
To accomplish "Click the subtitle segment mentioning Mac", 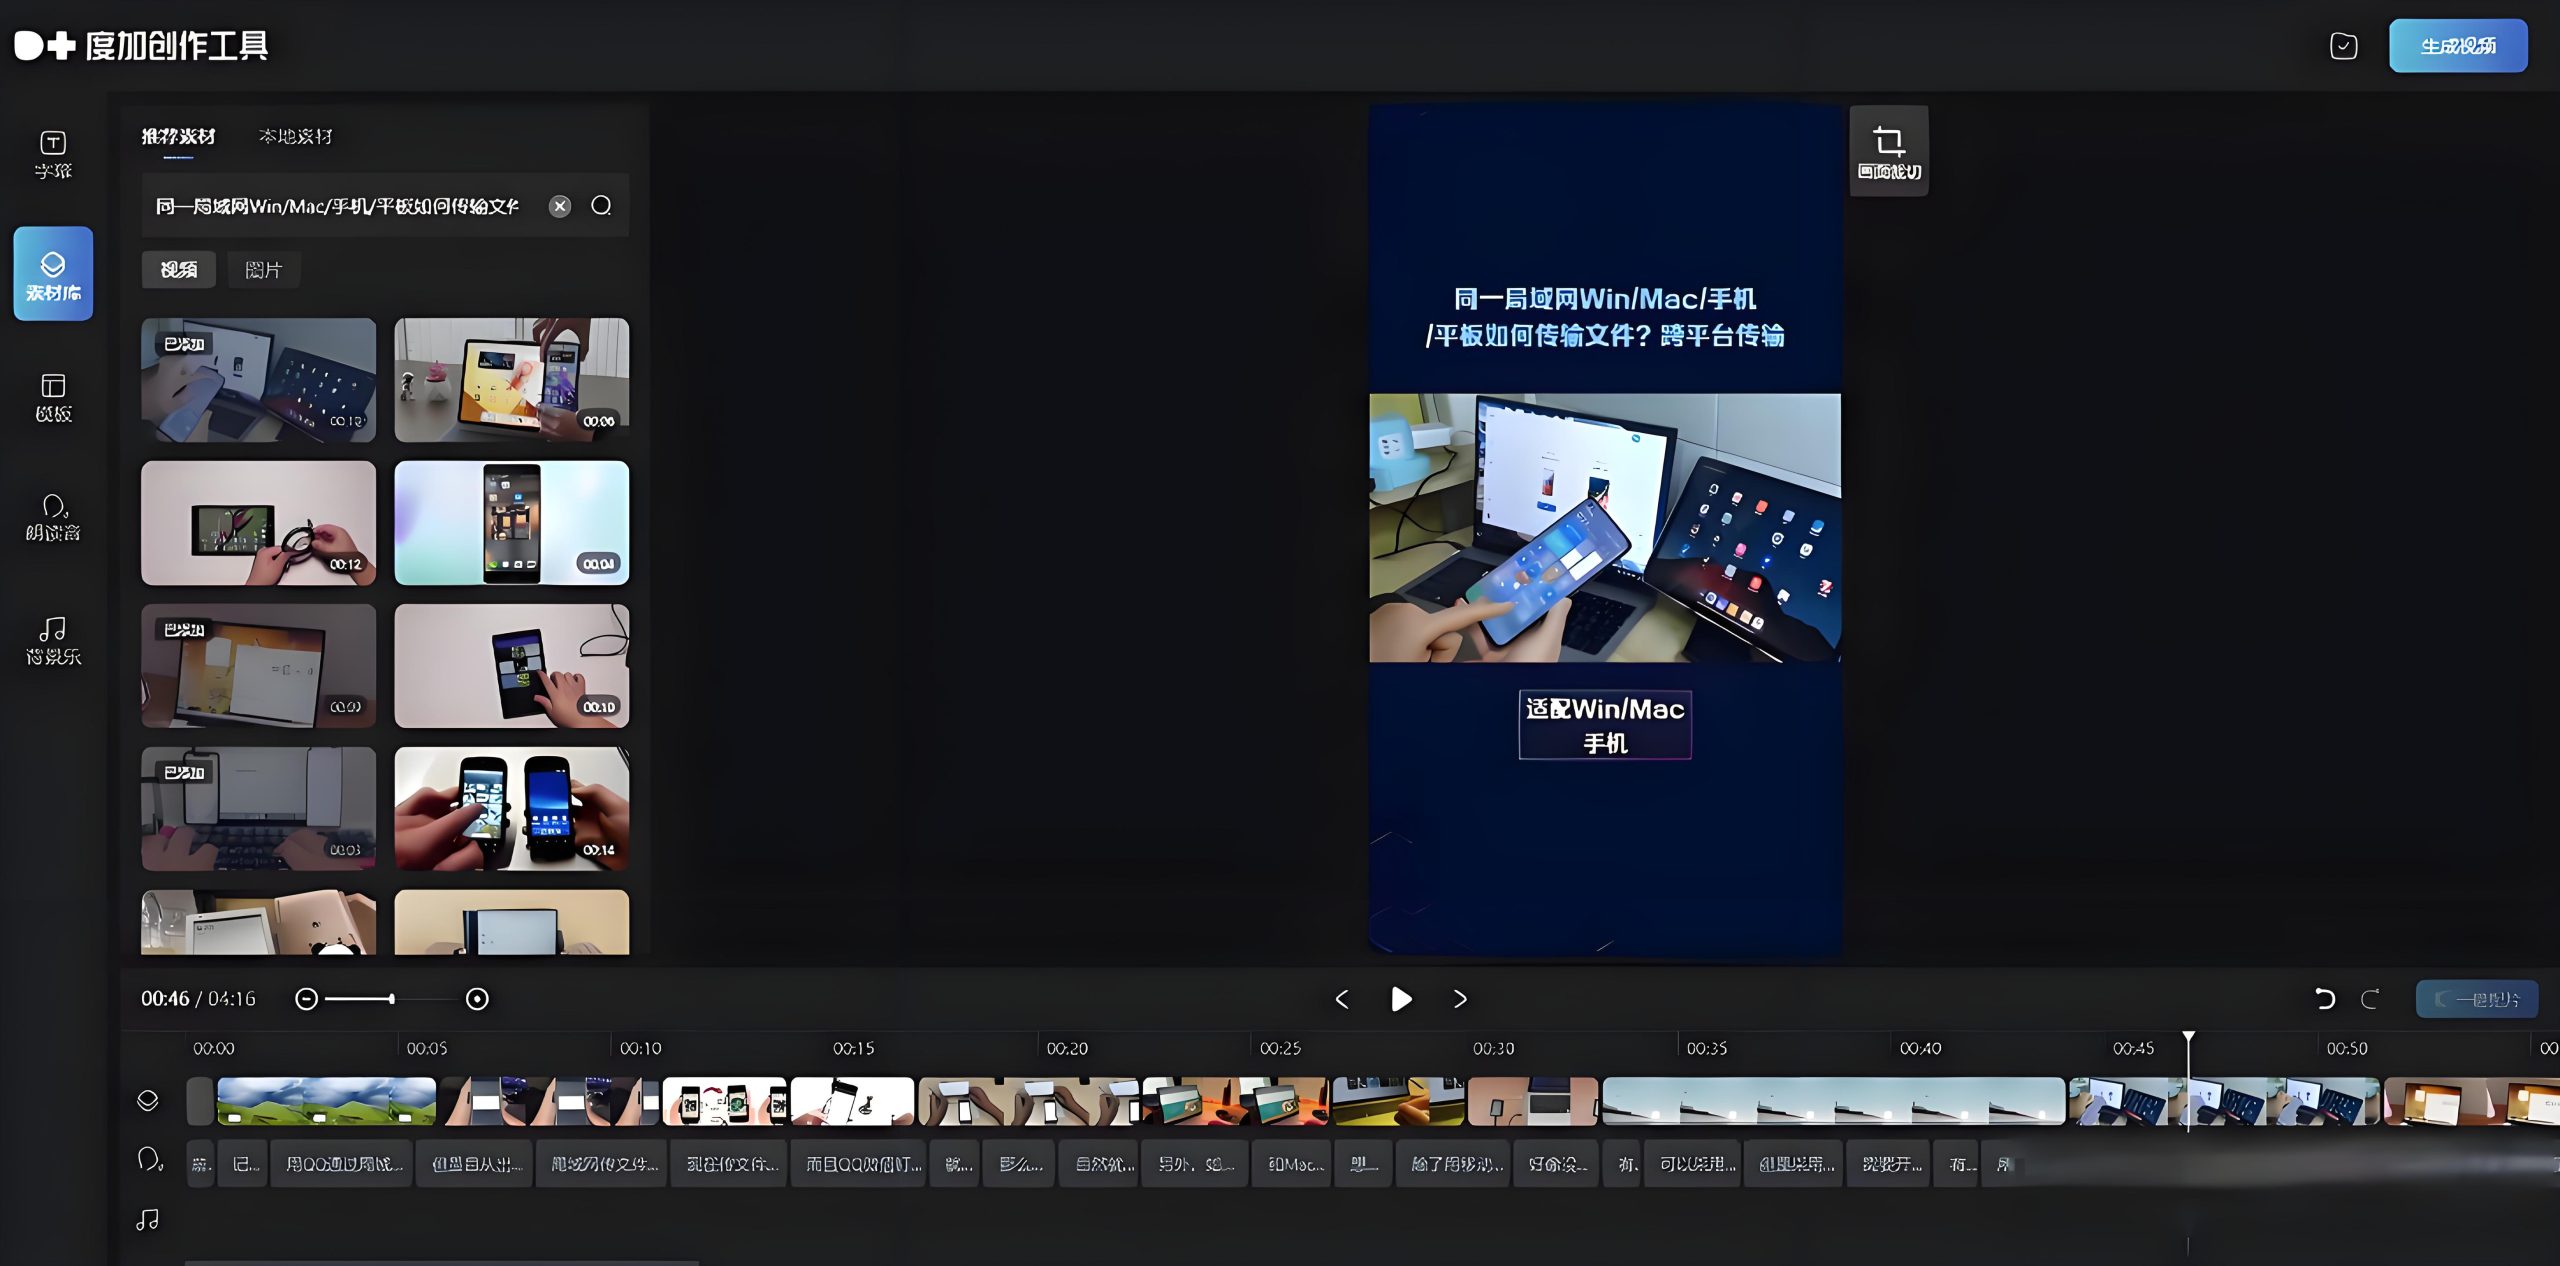I will pyautogui.click(x=1291, y=1164).
